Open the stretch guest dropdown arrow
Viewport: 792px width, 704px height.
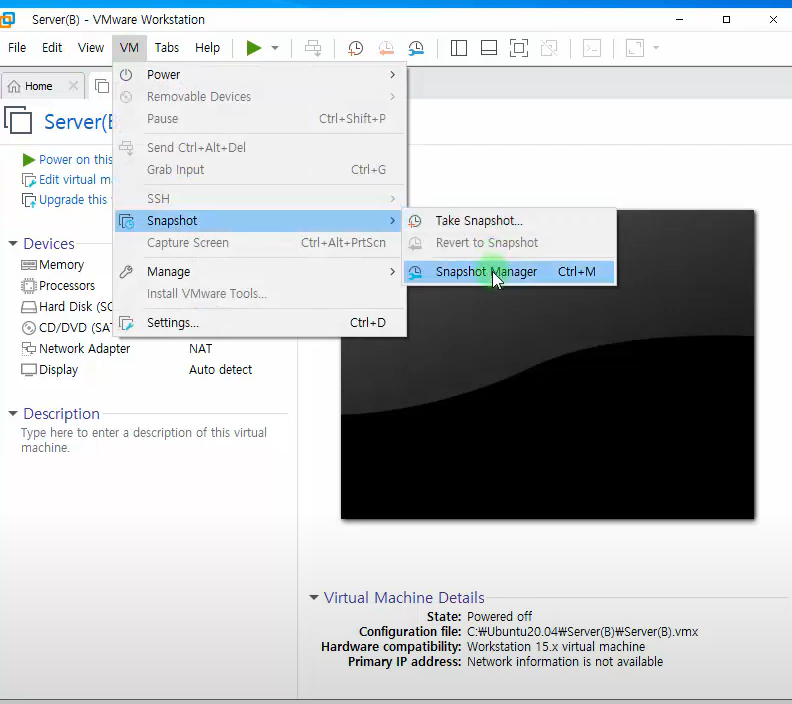[656, 48]
